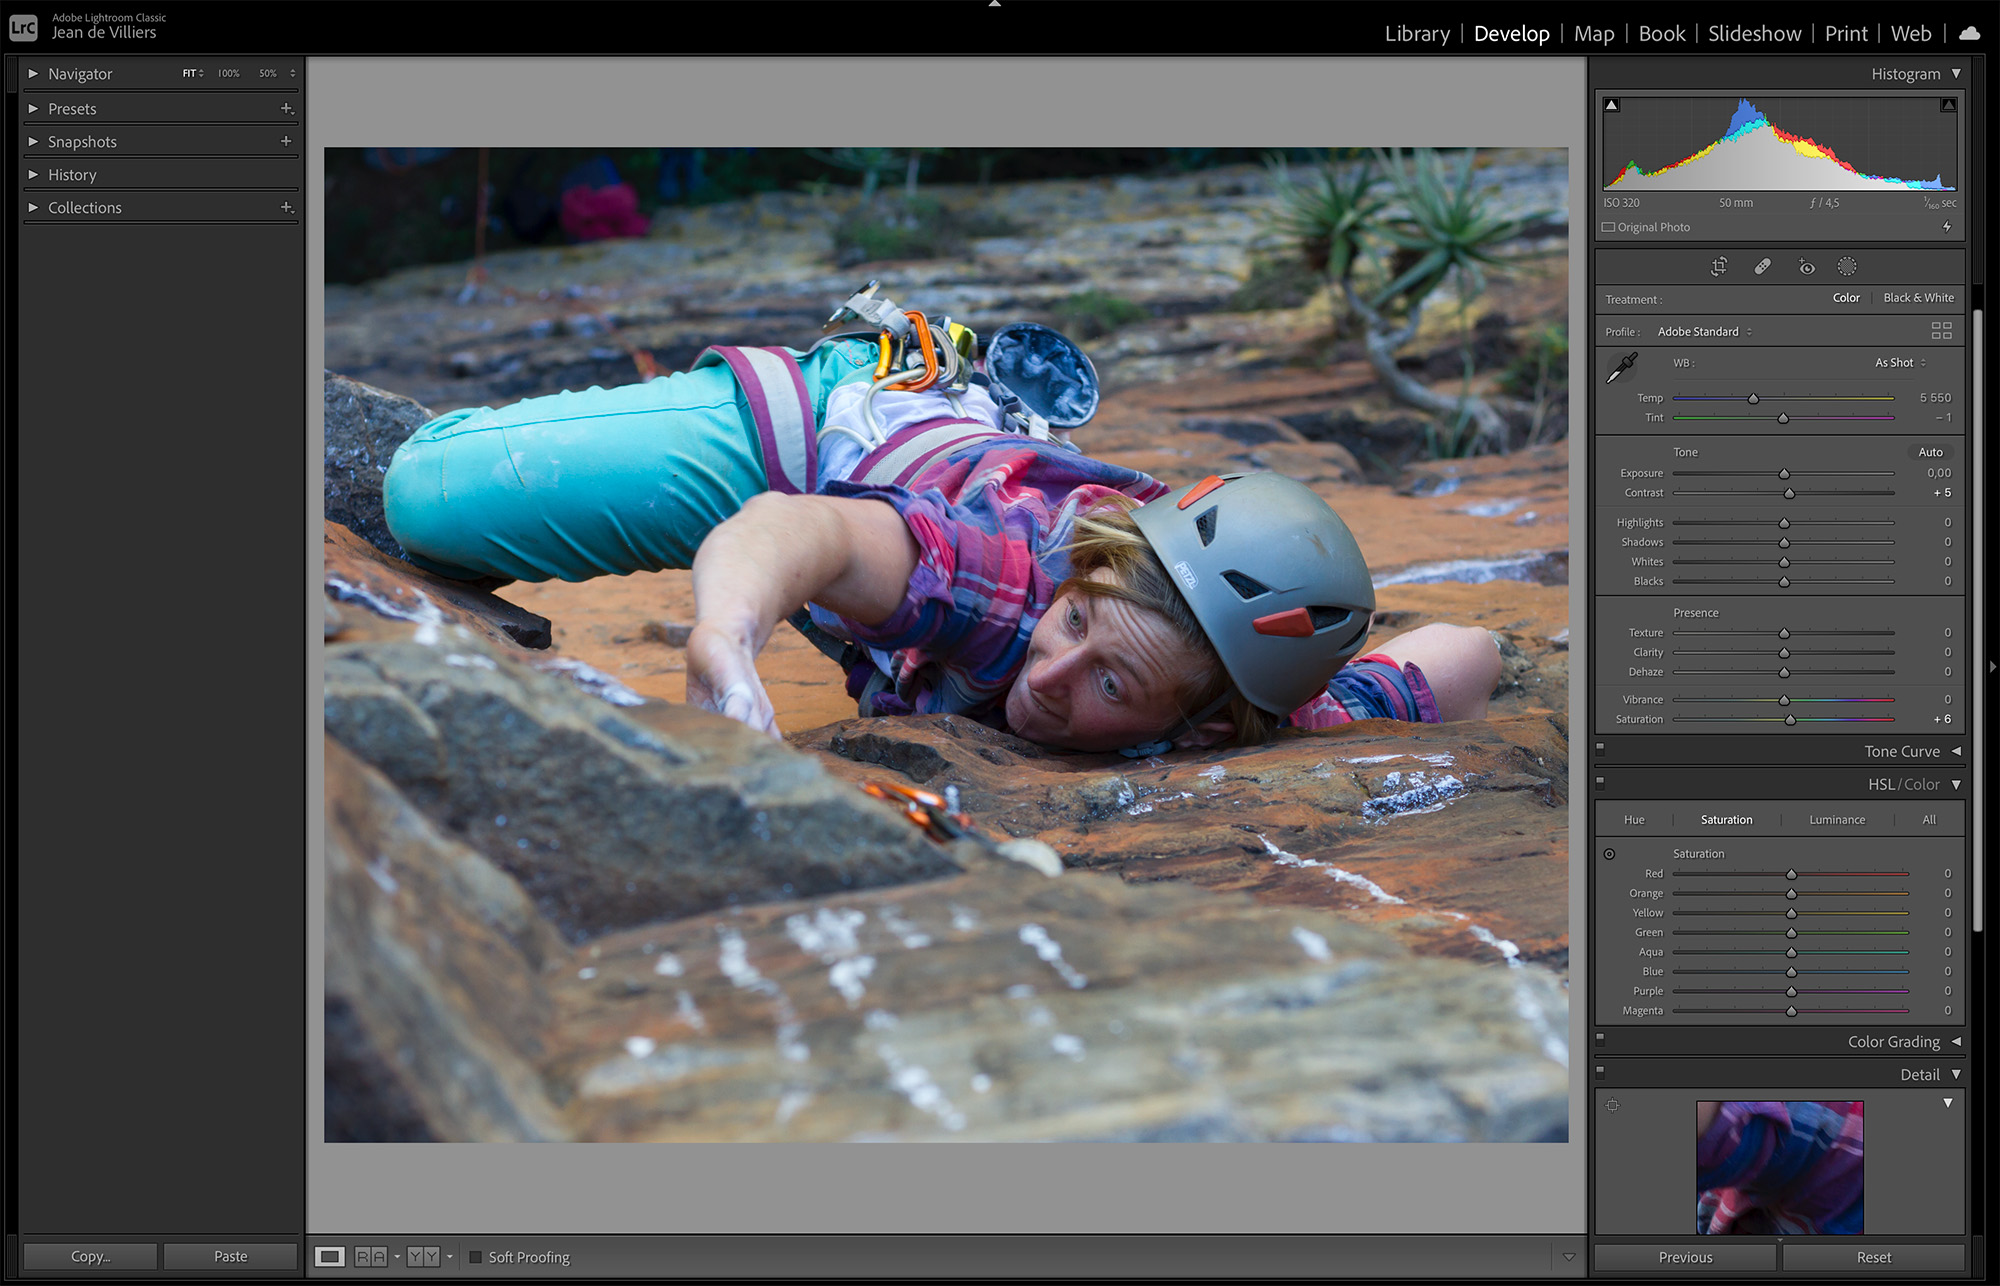Viewport: 2000px width, 1286px height.
Task: Select the Masking tool icon
Action: 1847,267
